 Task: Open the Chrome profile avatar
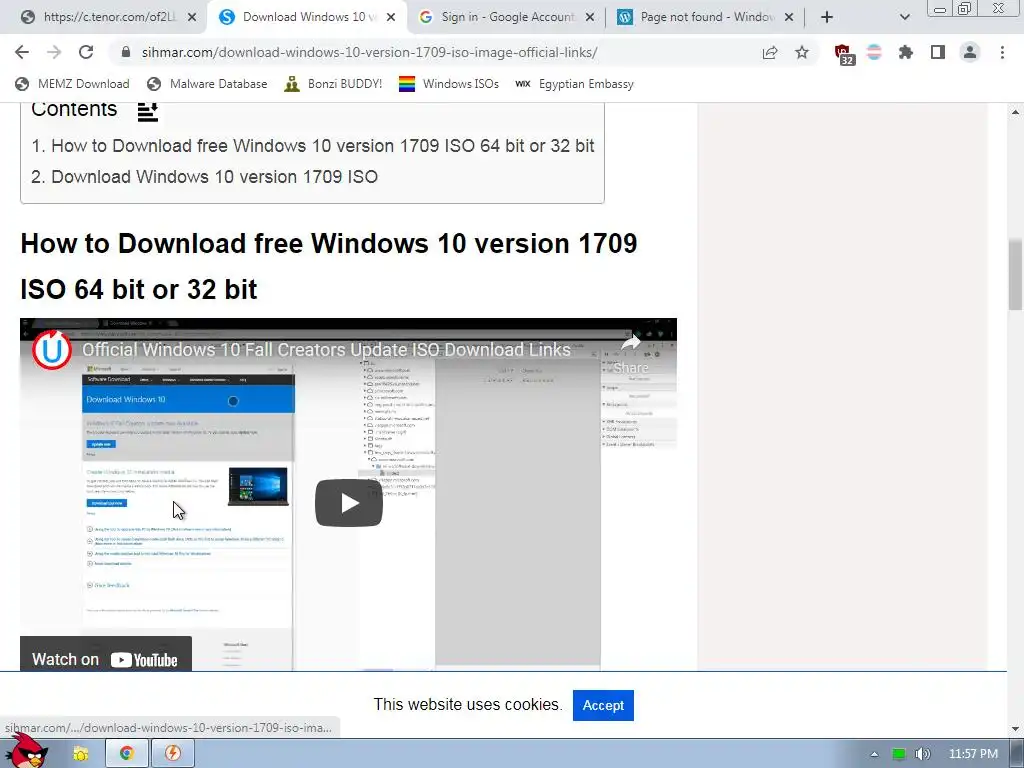click(970, 52)
